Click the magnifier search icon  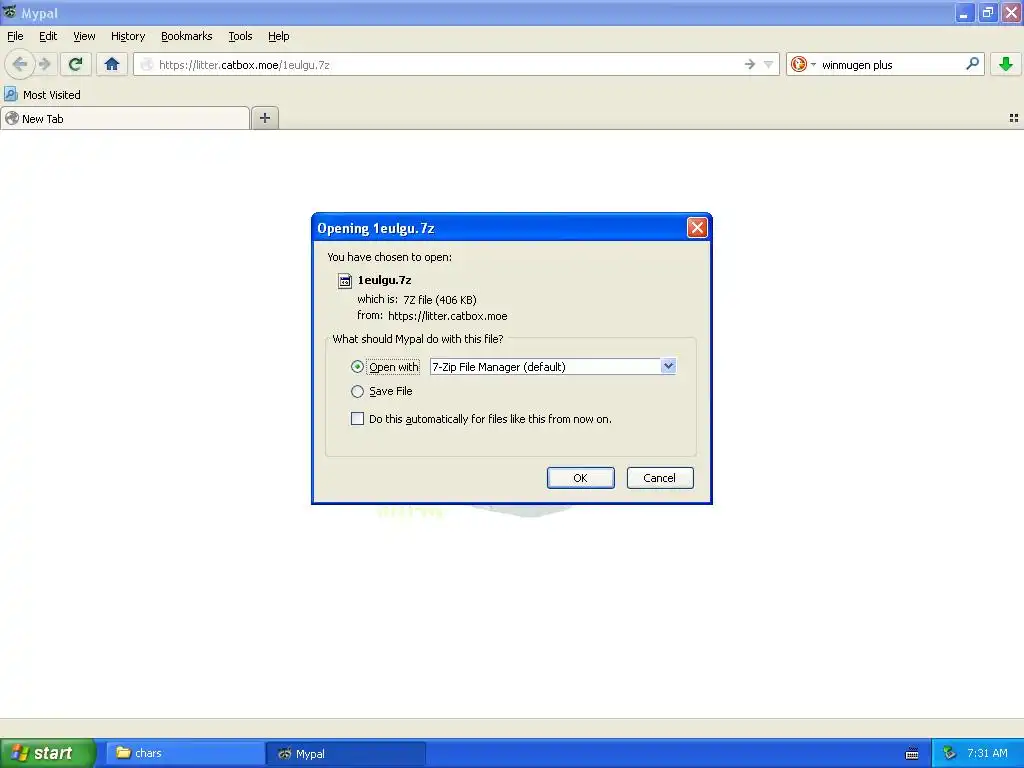(972, 63)
